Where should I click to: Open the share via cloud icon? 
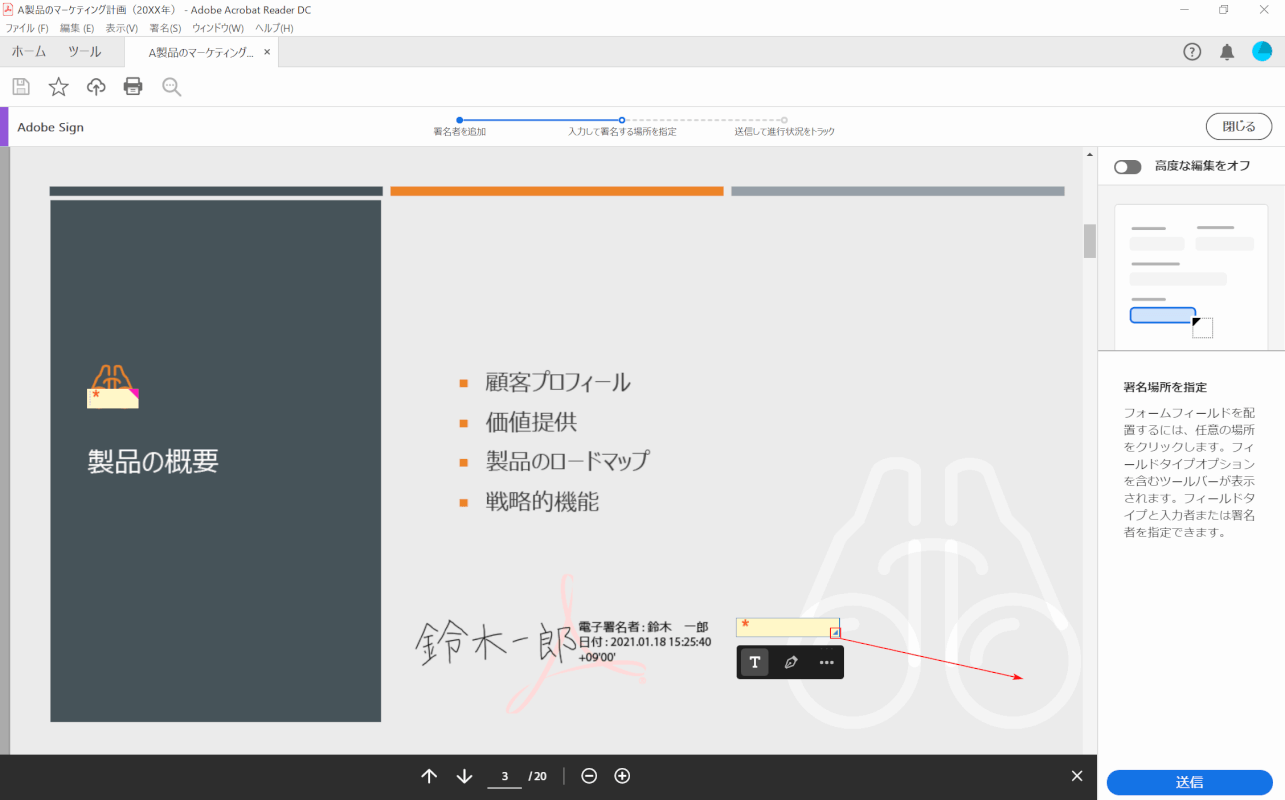95,86
